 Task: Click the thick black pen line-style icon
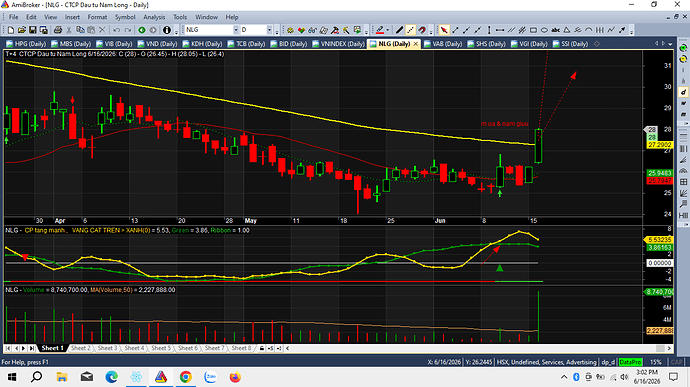[399, 30]
